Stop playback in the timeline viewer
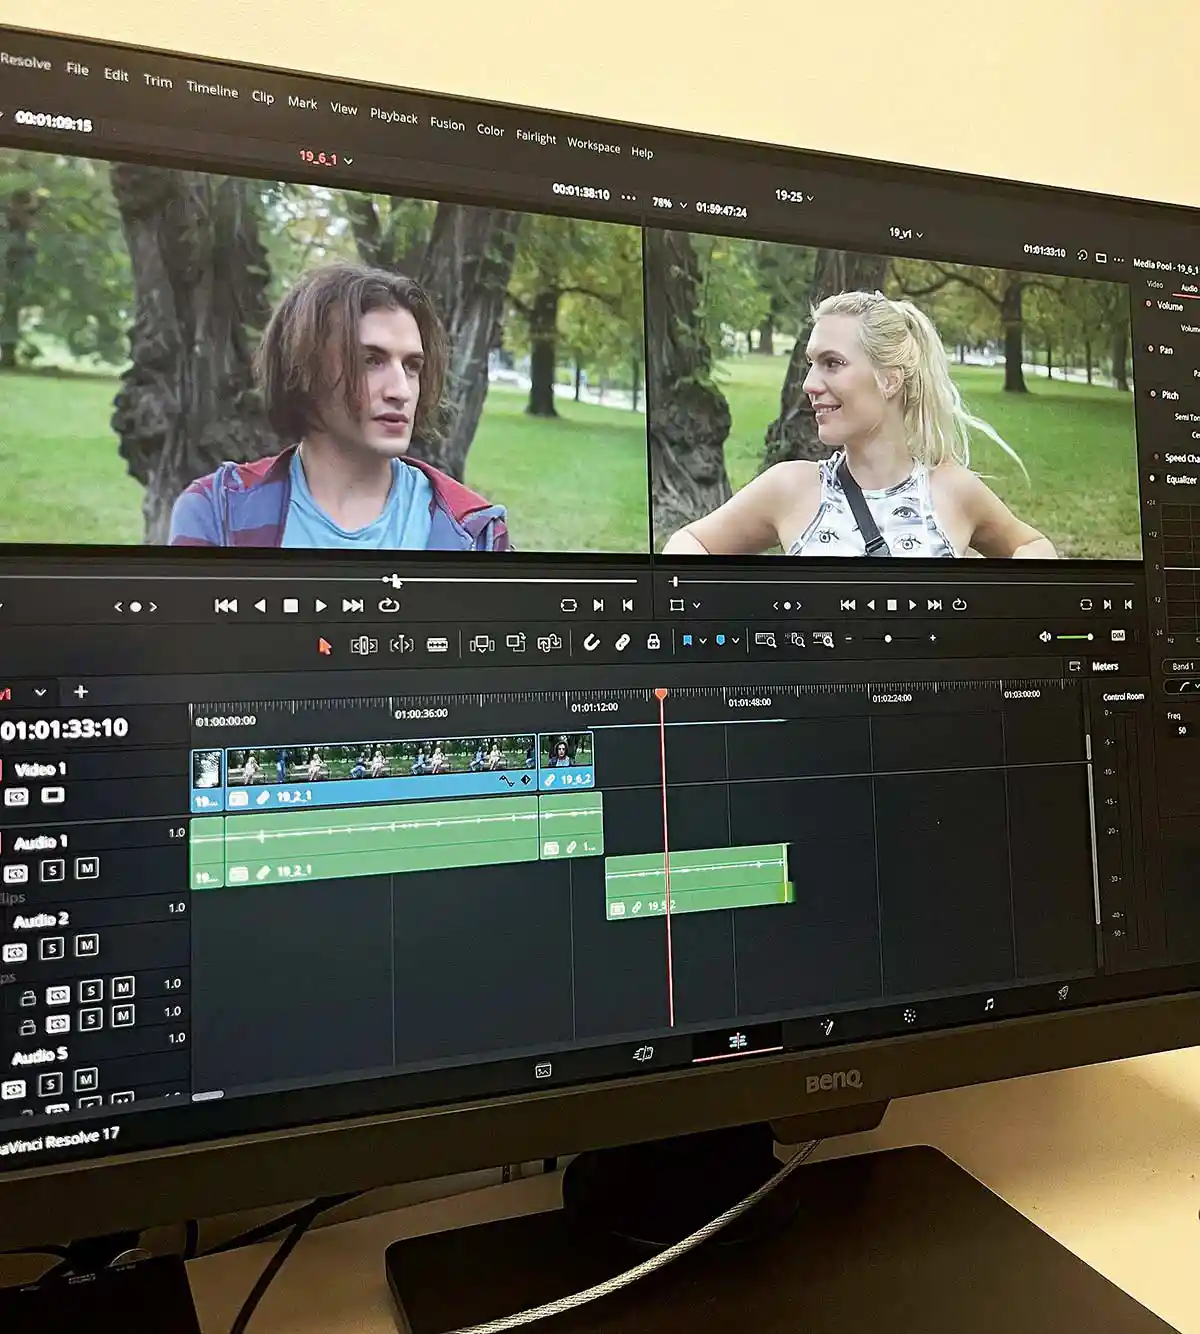Image resolution: width=1200 pixels, height=1334 pixels. coord(892,605)
